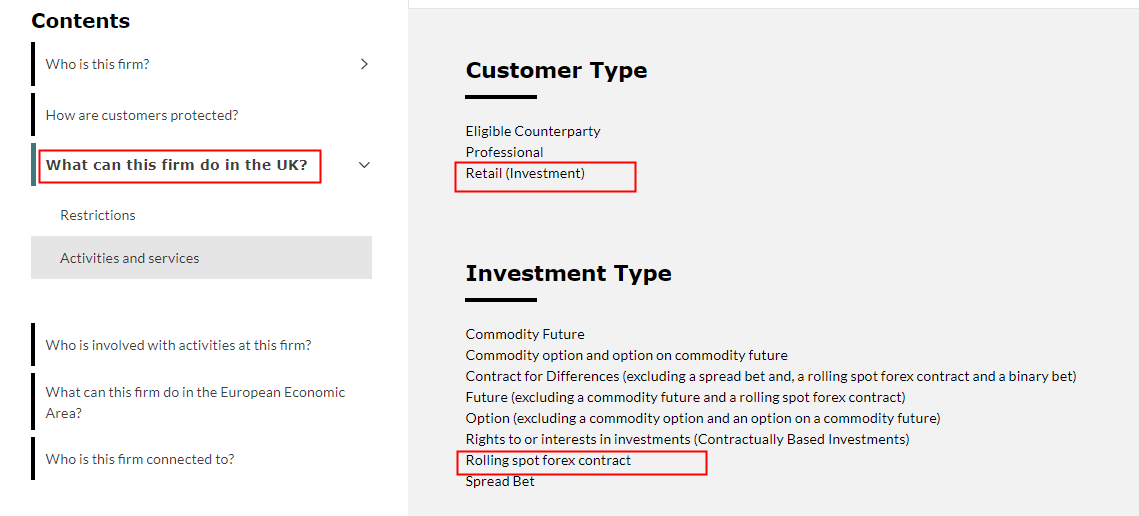
Task: Click the "Commodity Future" investment type
Action: click(x=525, y=334)
